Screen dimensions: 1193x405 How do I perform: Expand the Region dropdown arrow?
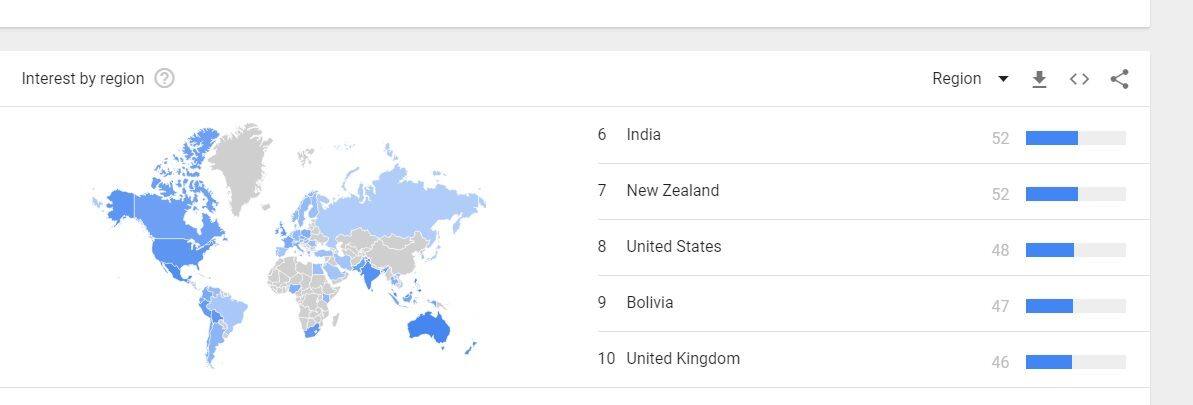[1003, 79]
